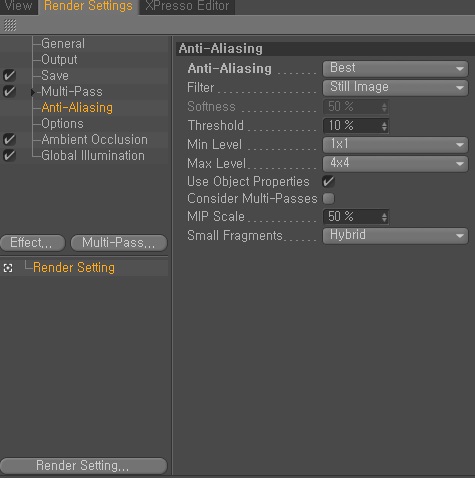
Task: Open Global Illumination settings
Action: click(x=93, y=156)
